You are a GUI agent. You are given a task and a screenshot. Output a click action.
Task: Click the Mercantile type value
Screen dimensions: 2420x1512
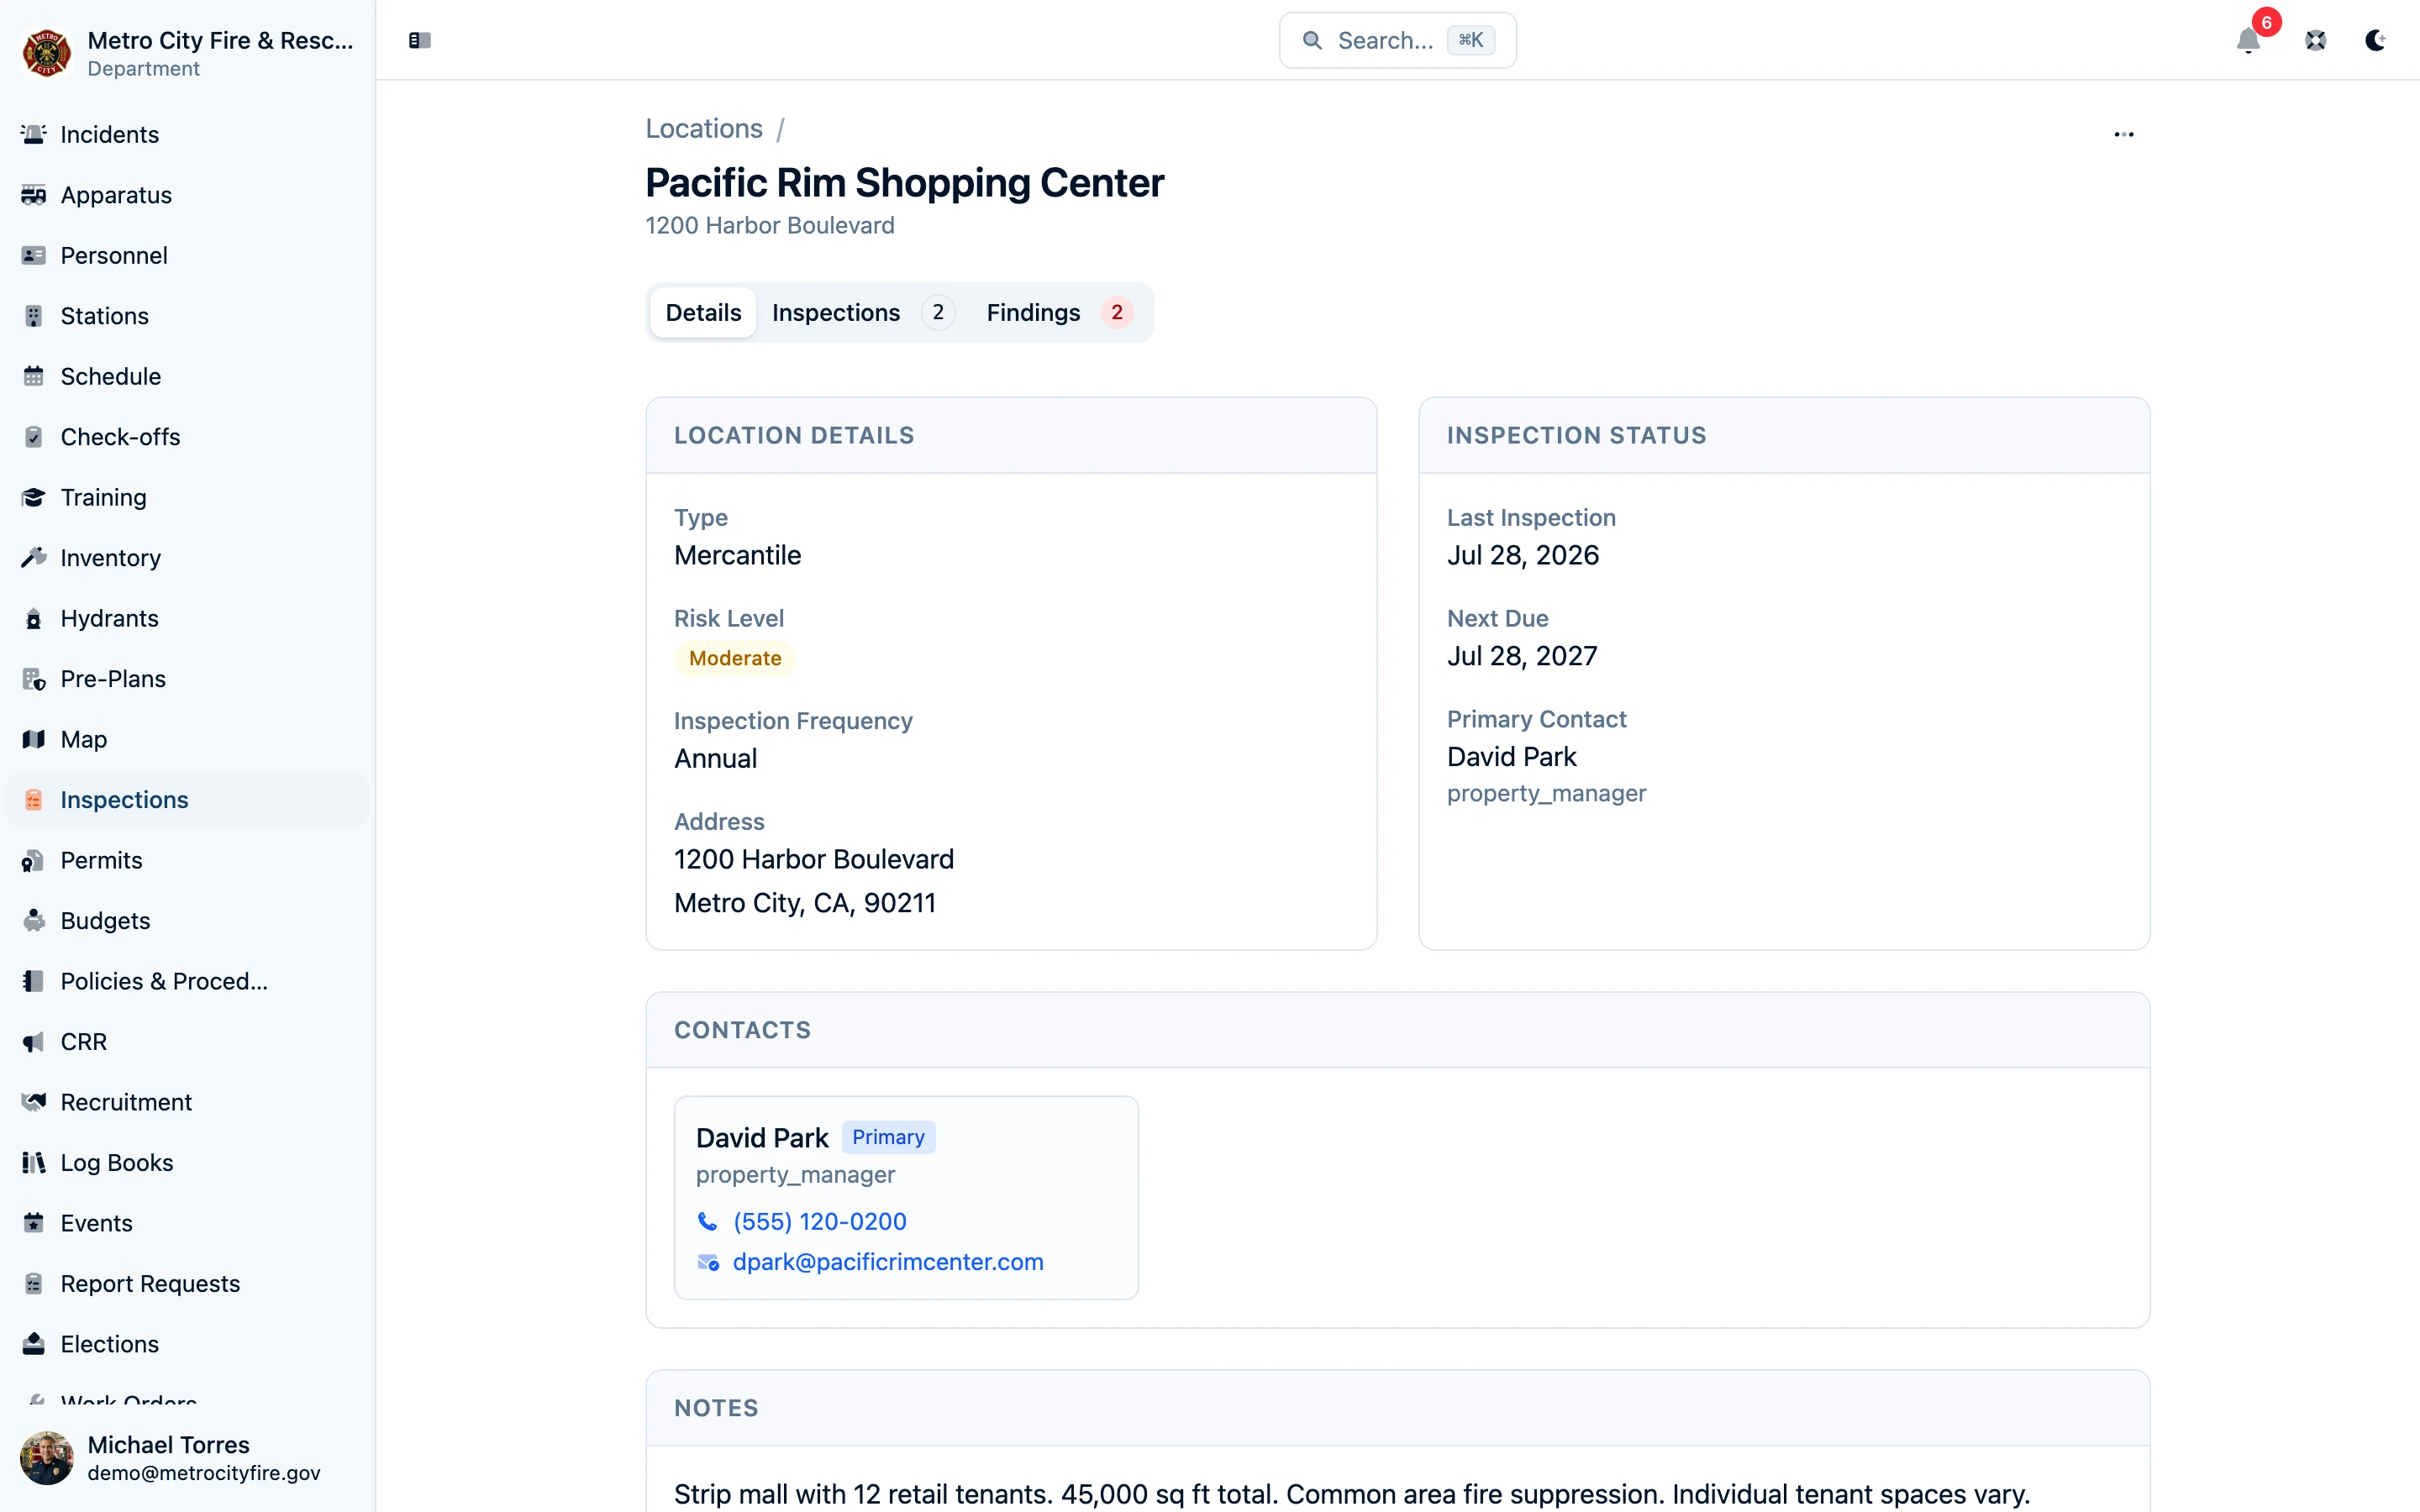tap(738, 555)
